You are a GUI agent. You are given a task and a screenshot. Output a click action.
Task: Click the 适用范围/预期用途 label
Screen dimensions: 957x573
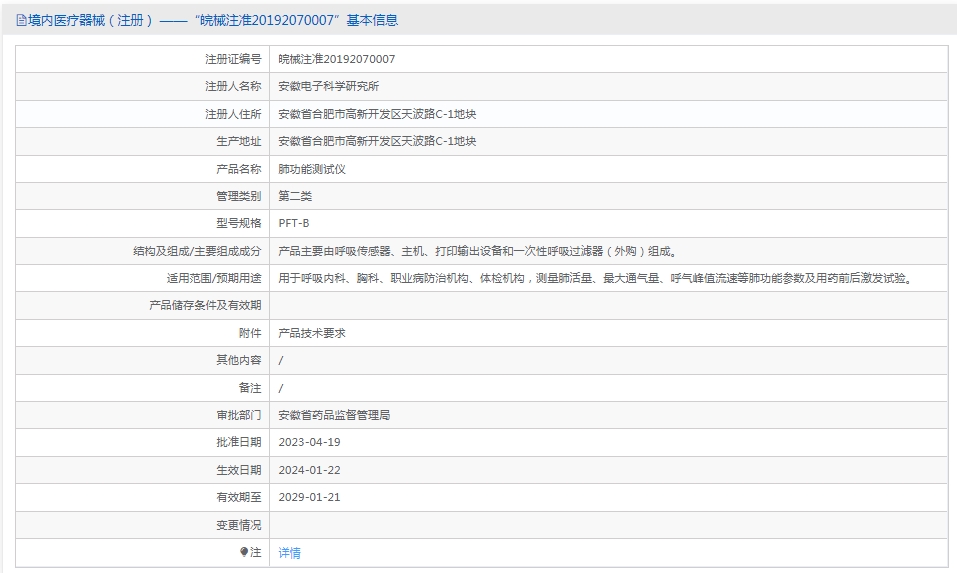(x=214, y=278)
